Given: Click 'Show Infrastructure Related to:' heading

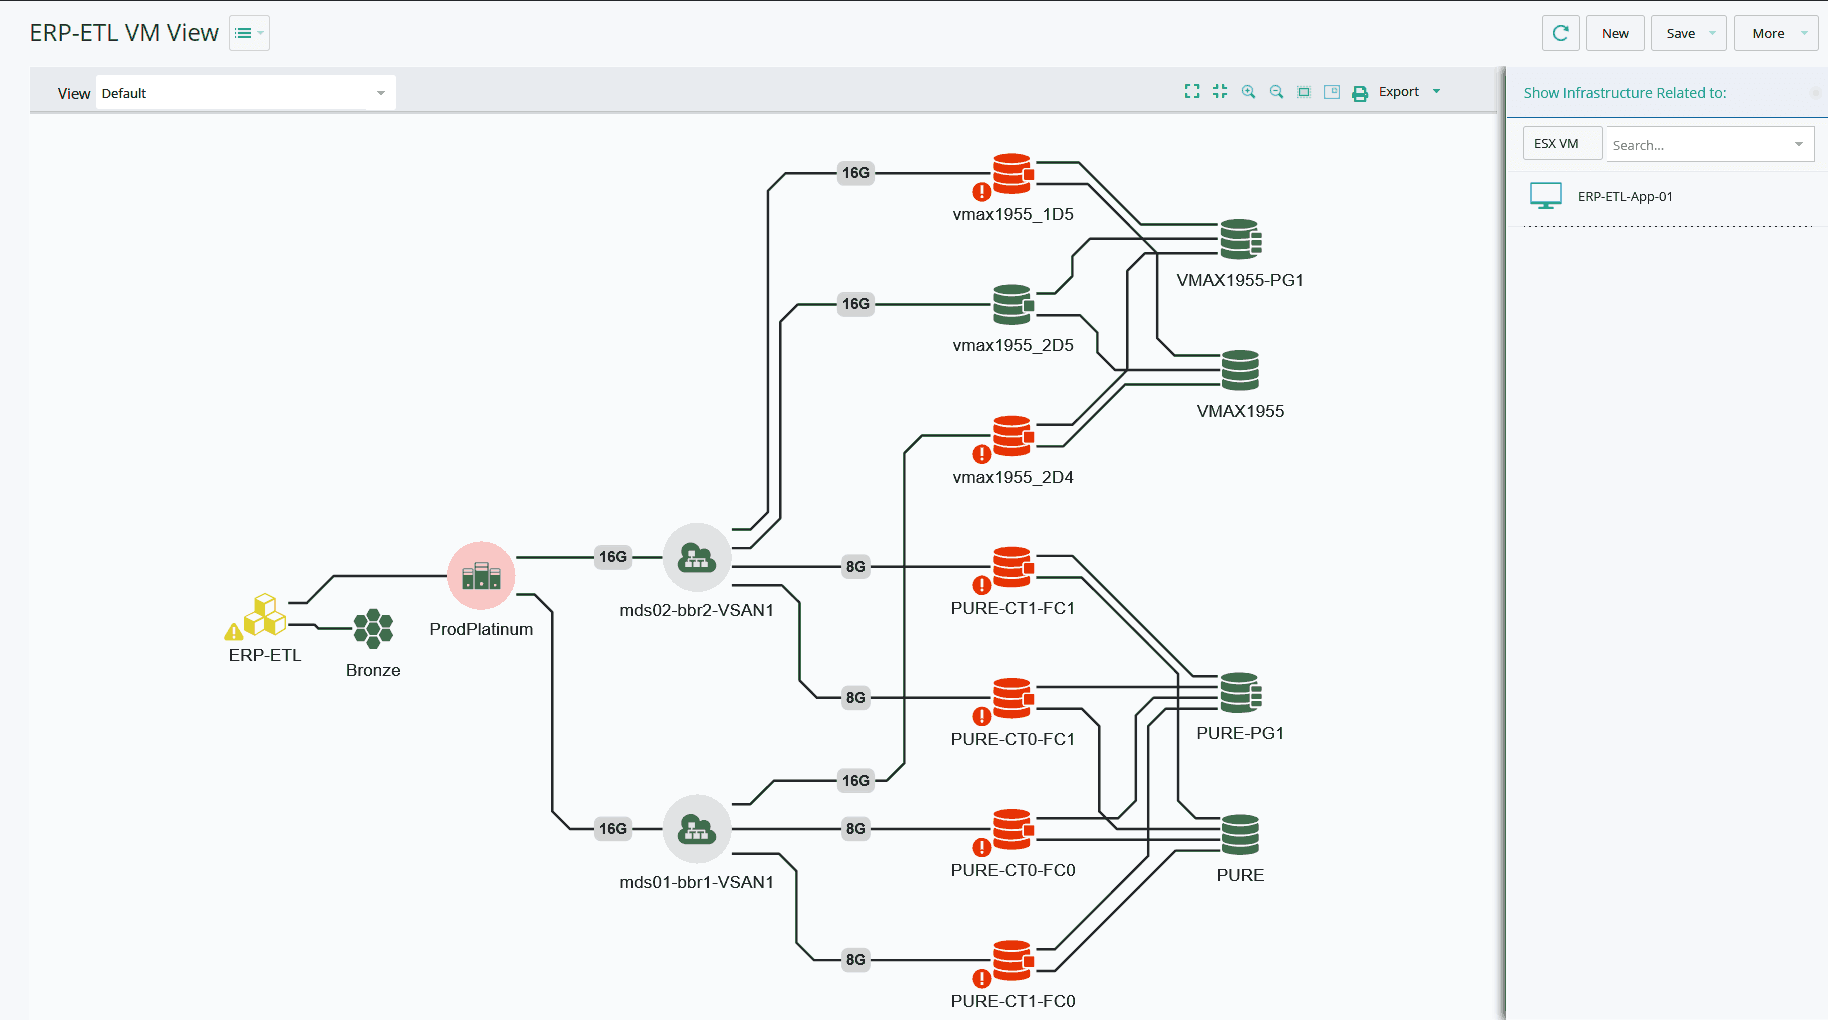Looking at the screenshot, I should tap(1625, 93).
